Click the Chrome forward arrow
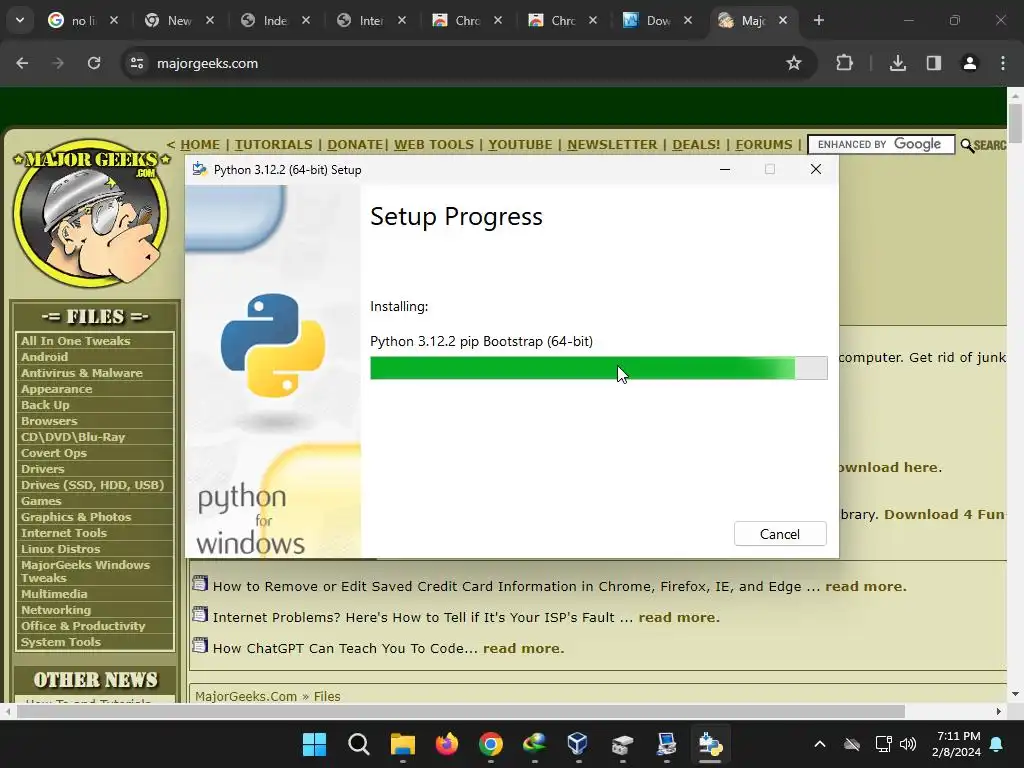This screenshot has width=1024, height=768. (58, 63)
